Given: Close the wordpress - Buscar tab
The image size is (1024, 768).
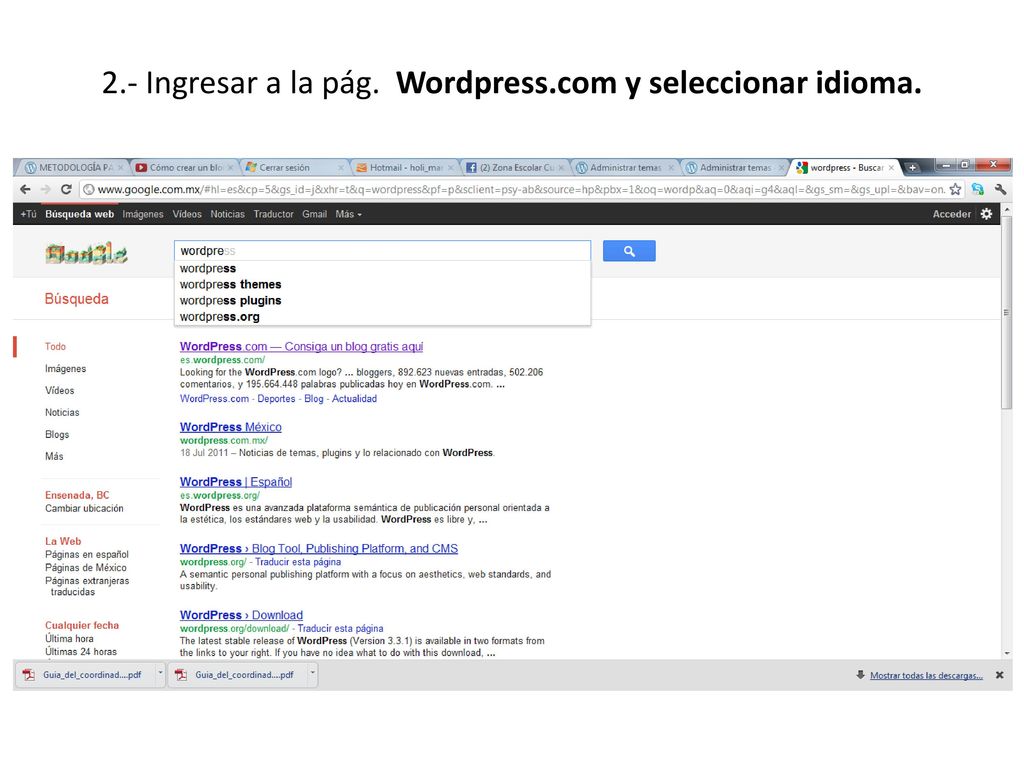Looking at the screenshot, I should (x=891, y=168).
